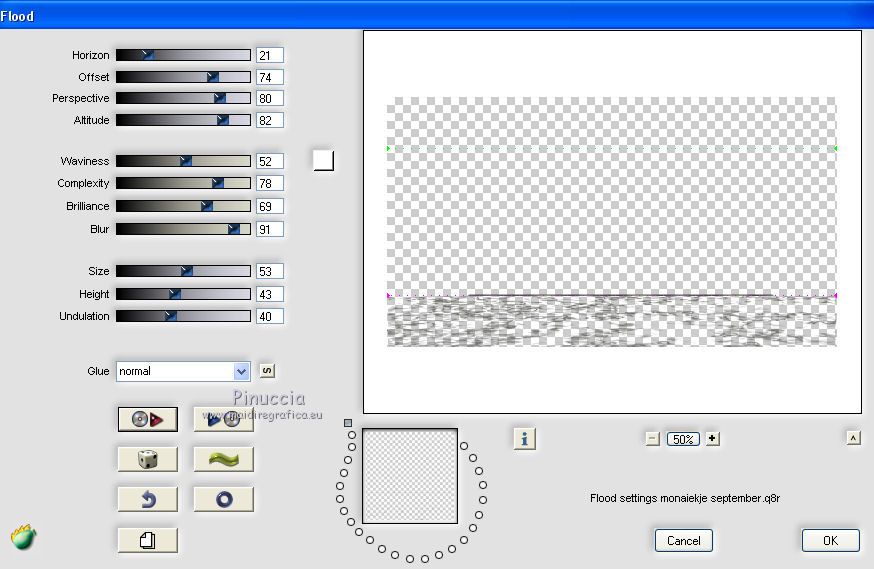Click the flaming green globe logo
The image size is (874, 569).
pos(23,537)
